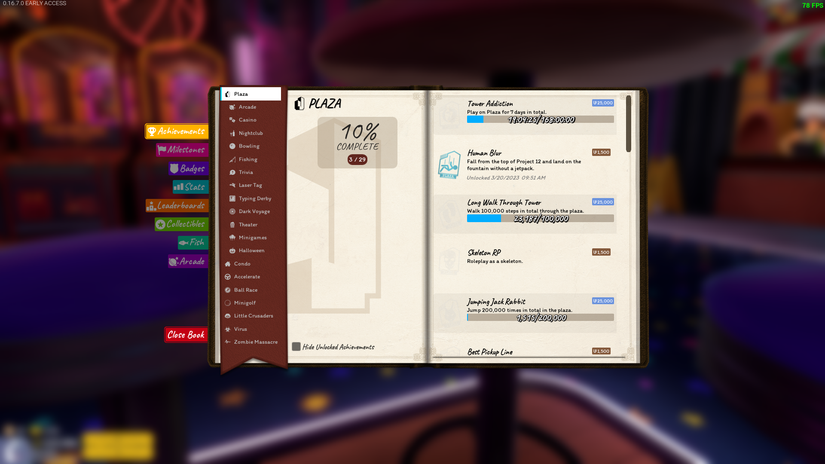The image size is (825, 464).
Task: Open the Fishing achievements category
Action: (247, 159)
